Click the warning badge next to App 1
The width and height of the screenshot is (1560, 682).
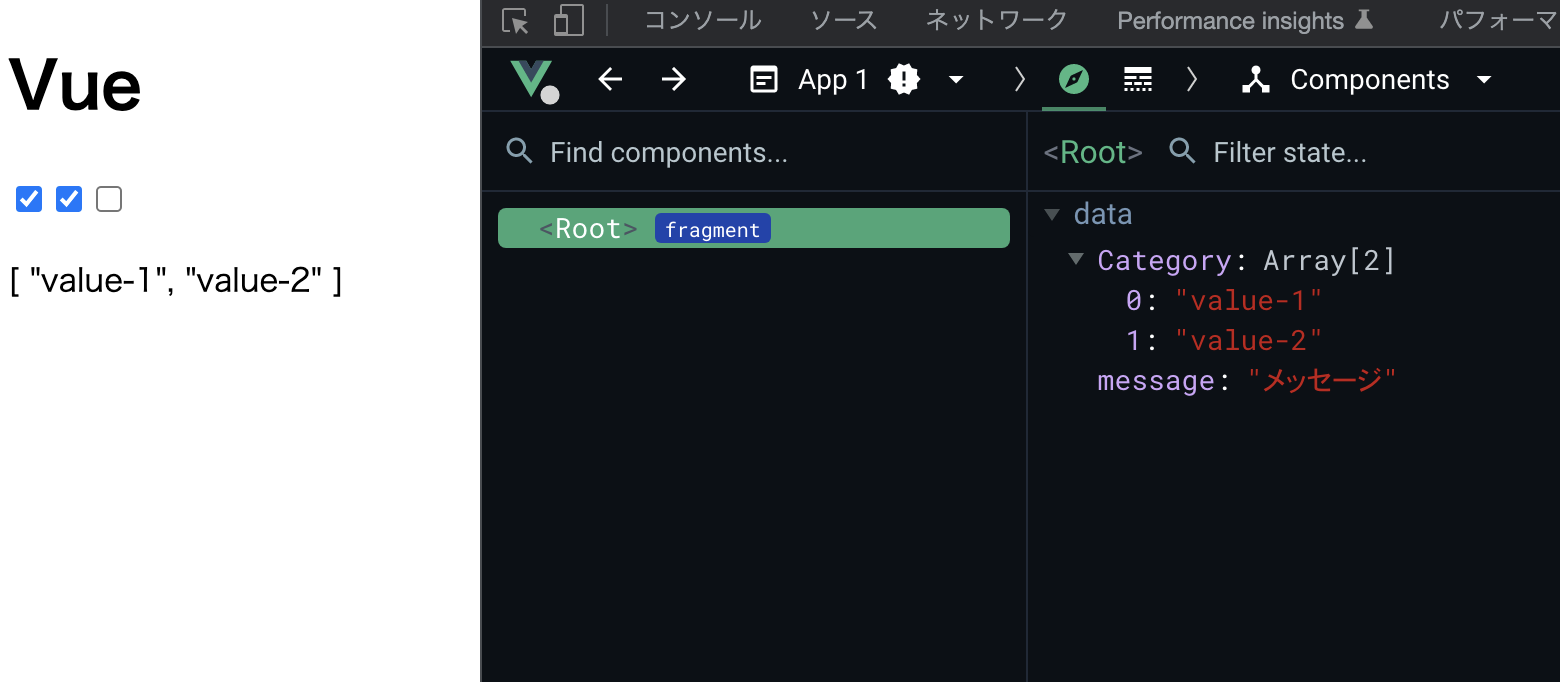coord(904,80)
